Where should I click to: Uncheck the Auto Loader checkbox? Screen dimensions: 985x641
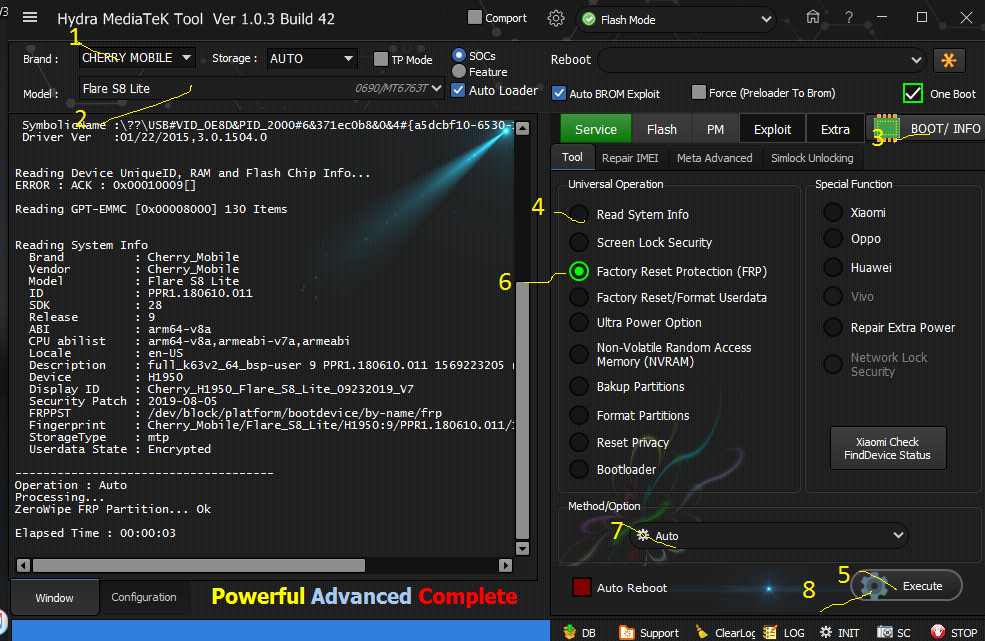[x=459, y=90]
